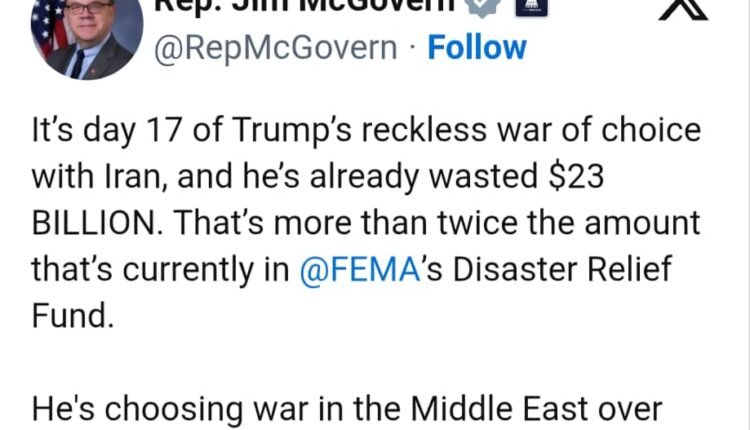Click the Follow link
750x430 pixels.
click(477, 47)
